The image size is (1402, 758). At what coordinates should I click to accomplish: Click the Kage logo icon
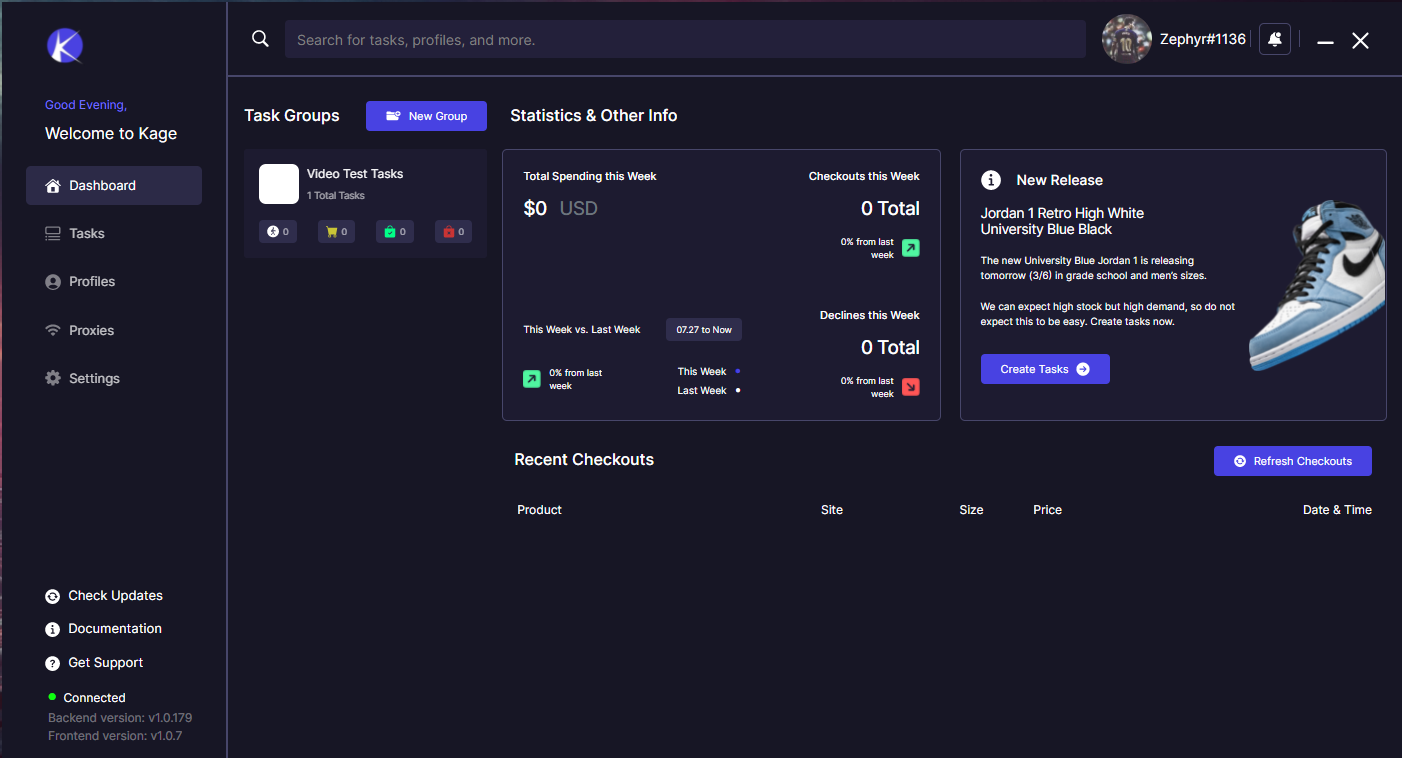[x=65, y=45]
